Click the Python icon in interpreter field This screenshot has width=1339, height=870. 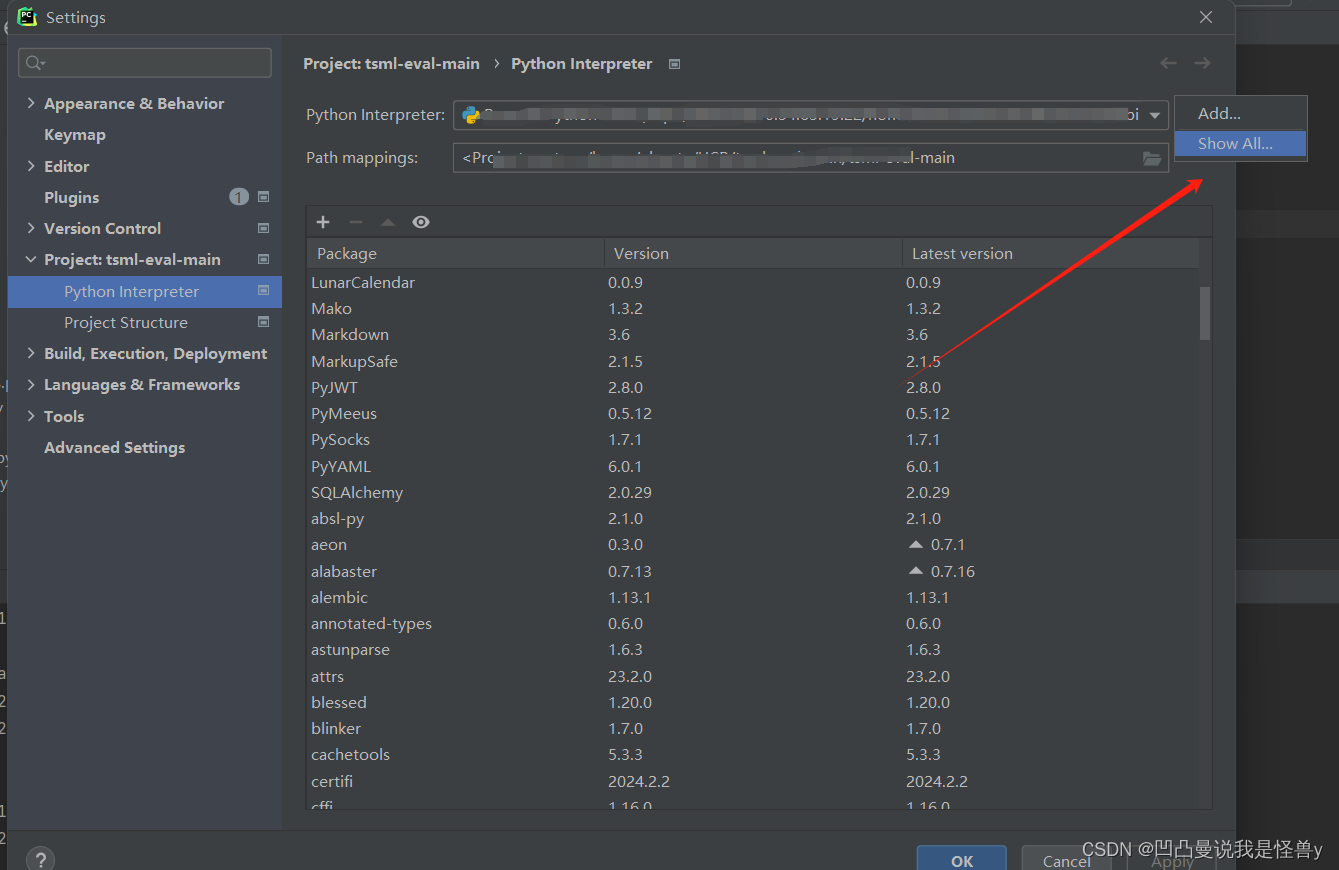(x=471, y=115)
